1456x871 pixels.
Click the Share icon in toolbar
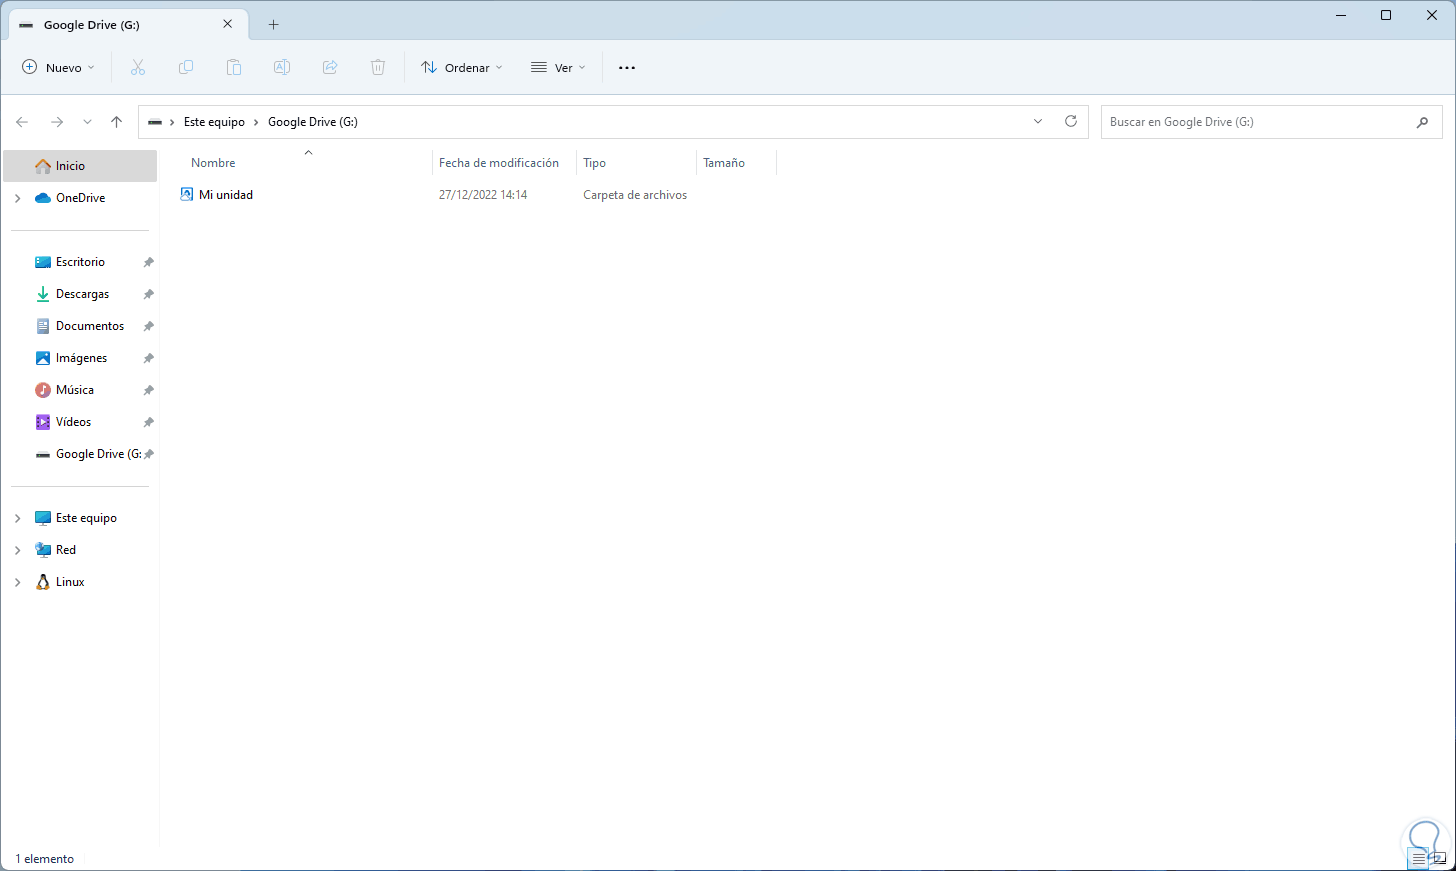pyautogui.click(x=330, y=67)
